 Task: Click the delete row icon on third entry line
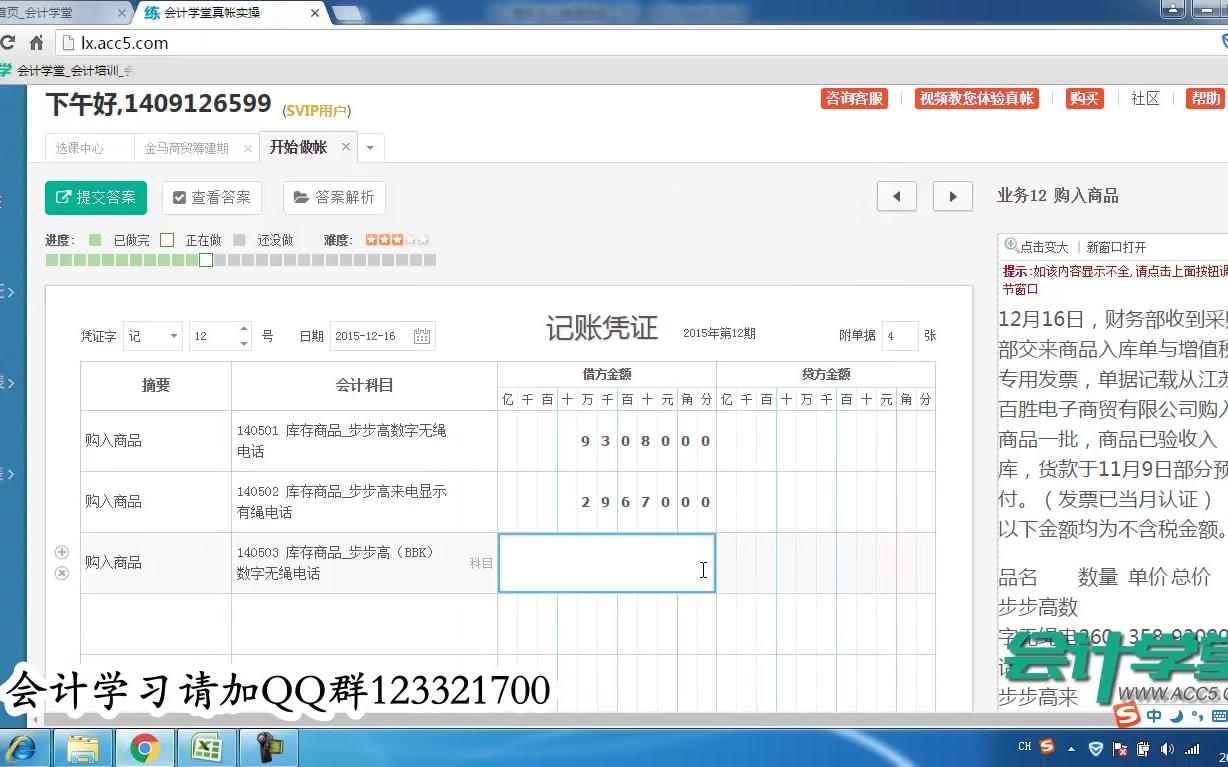(x=61, y=572)
